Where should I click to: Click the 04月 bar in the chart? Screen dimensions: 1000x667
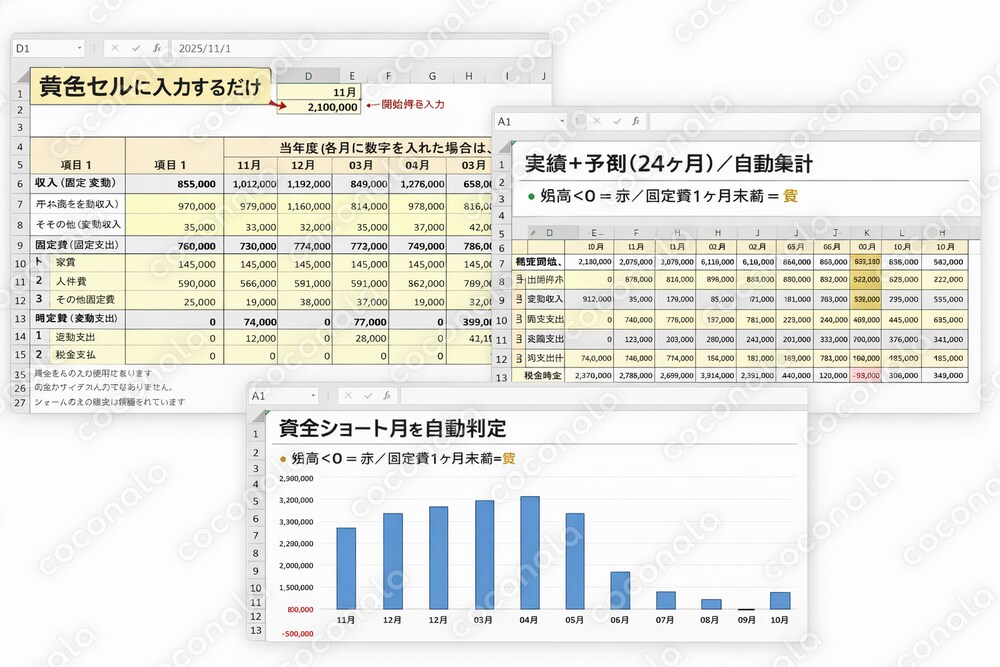(529, 553)
